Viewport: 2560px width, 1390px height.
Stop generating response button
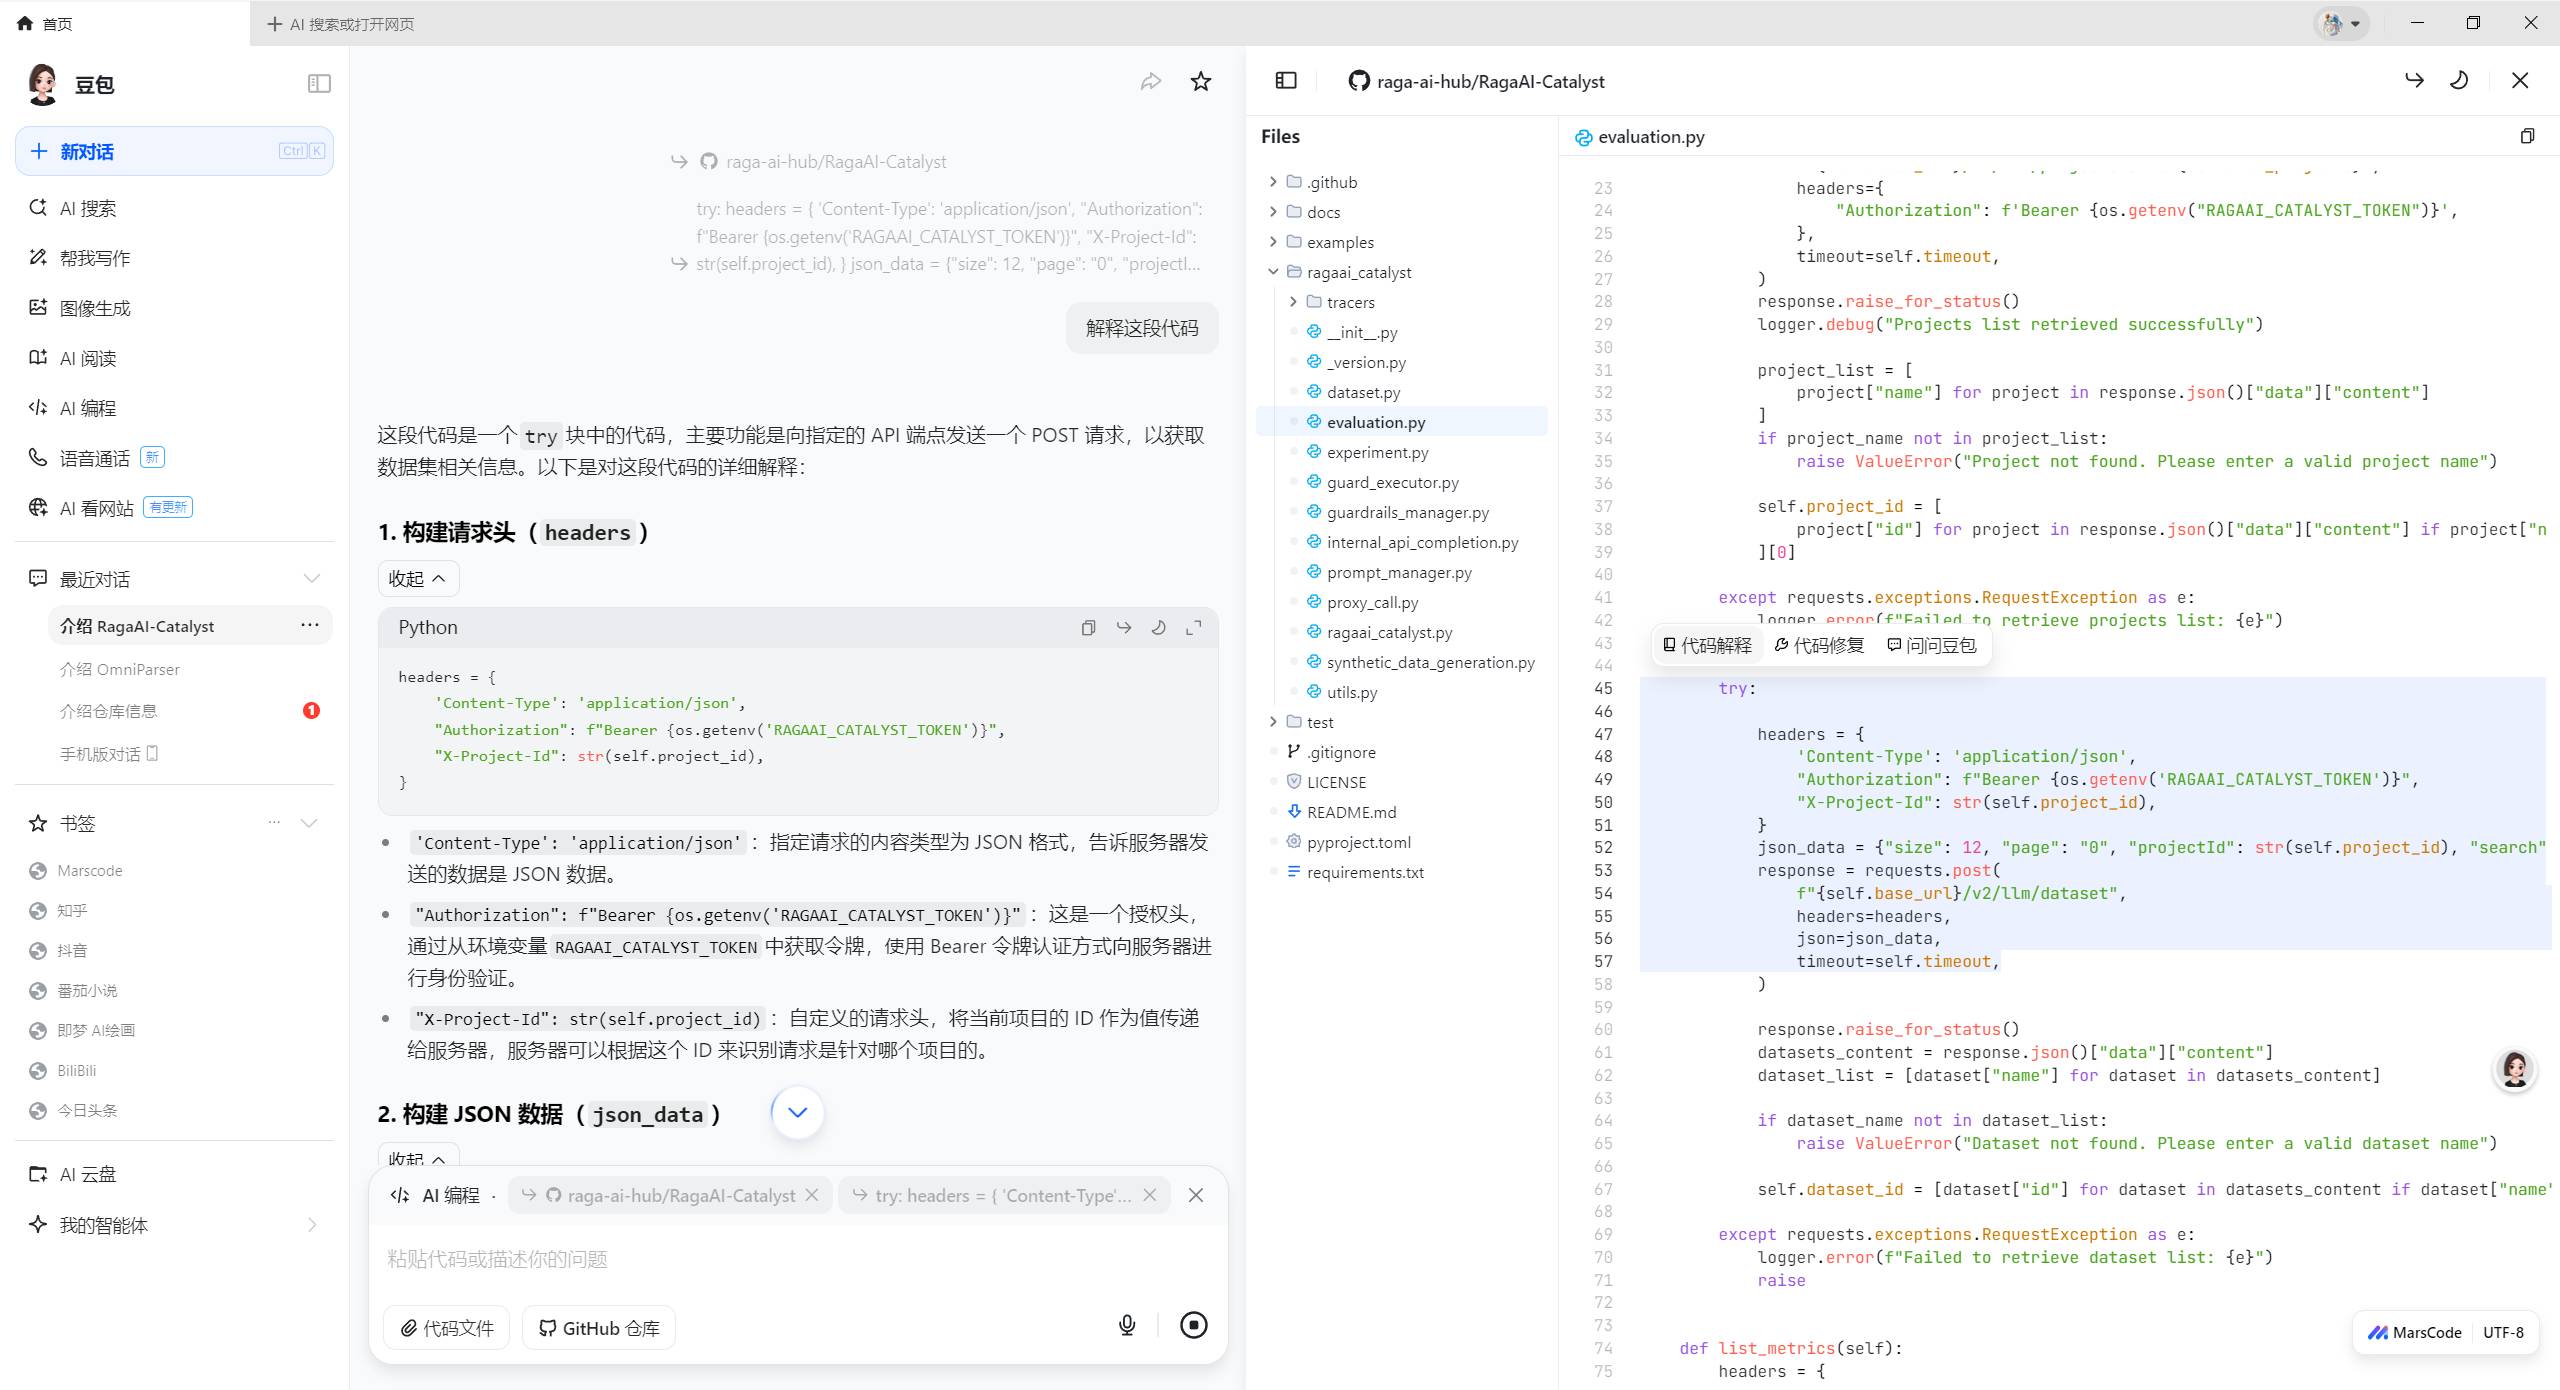click(1194, 1325)
